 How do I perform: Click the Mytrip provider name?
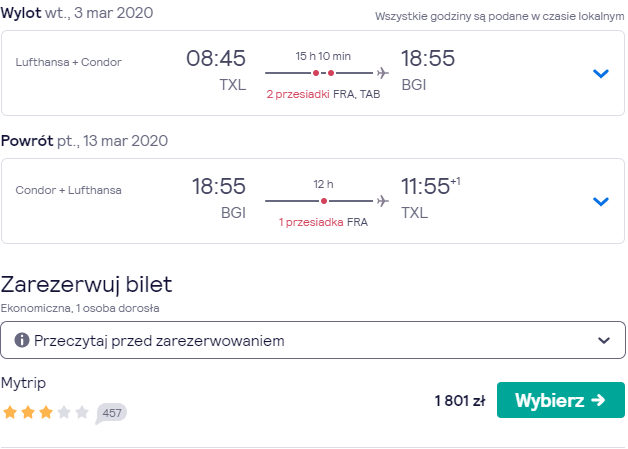tap(23, 383)
